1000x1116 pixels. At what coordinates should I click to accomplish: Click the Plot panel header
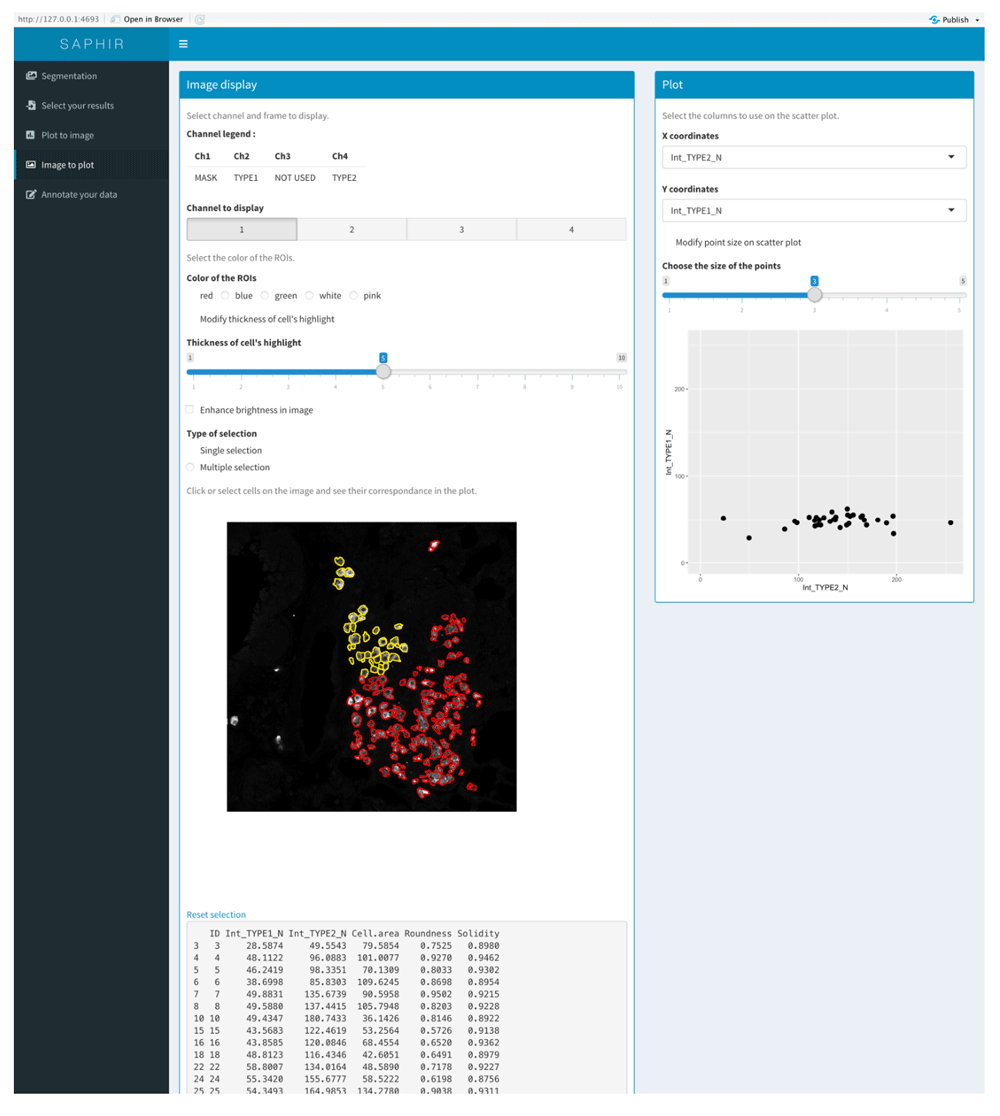coord(814,85)
